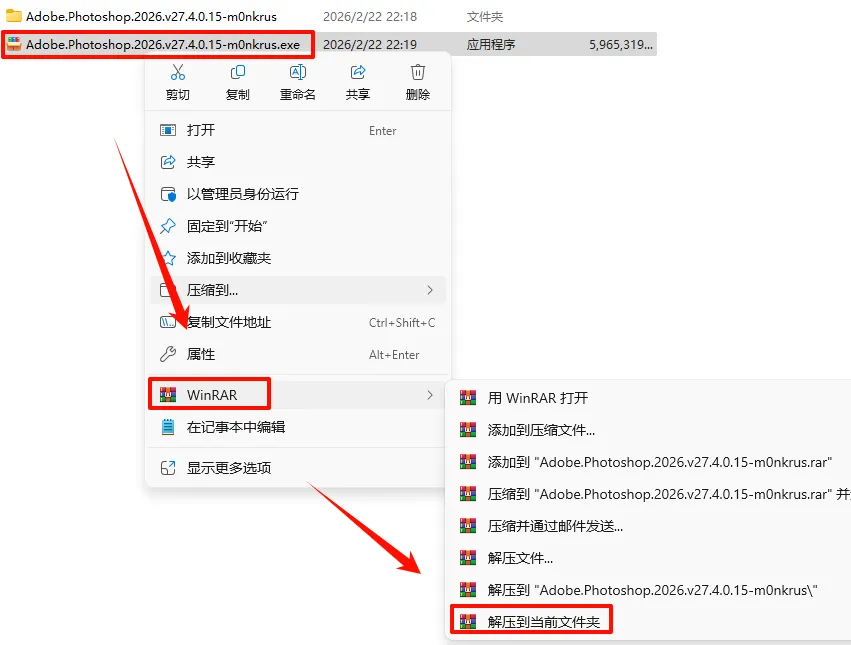Open the WinRAR context menu entry

tap(297, 395)
